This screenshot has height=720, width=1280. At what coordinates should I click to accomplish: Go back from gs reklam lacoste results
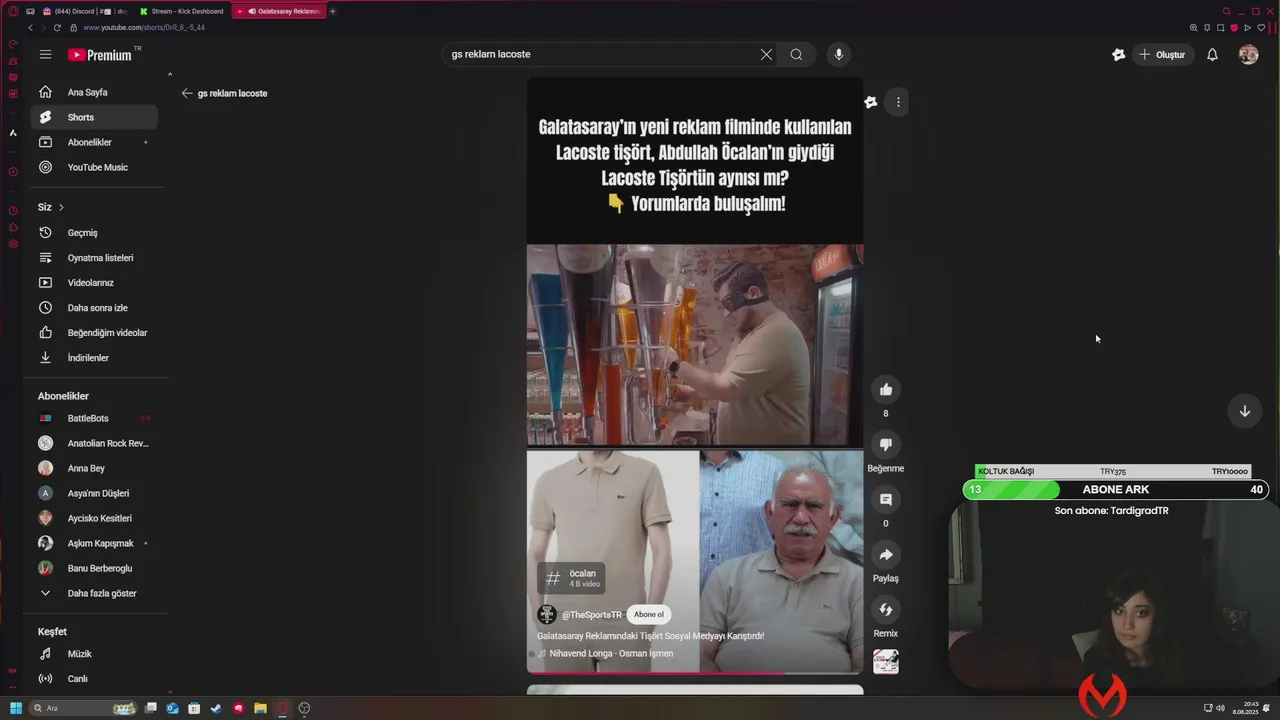point(187,93)
